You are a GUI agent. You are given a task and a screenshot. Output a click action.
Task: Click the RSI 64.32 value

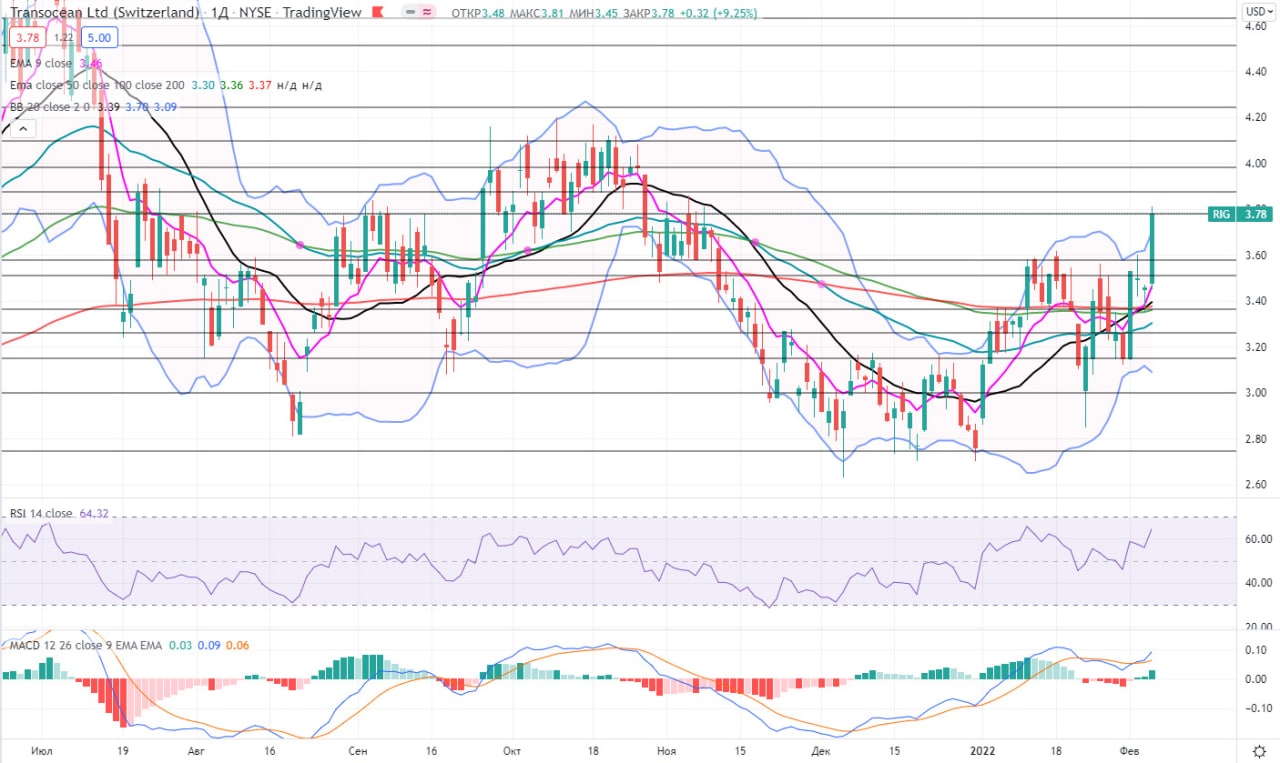pos(93,513)
